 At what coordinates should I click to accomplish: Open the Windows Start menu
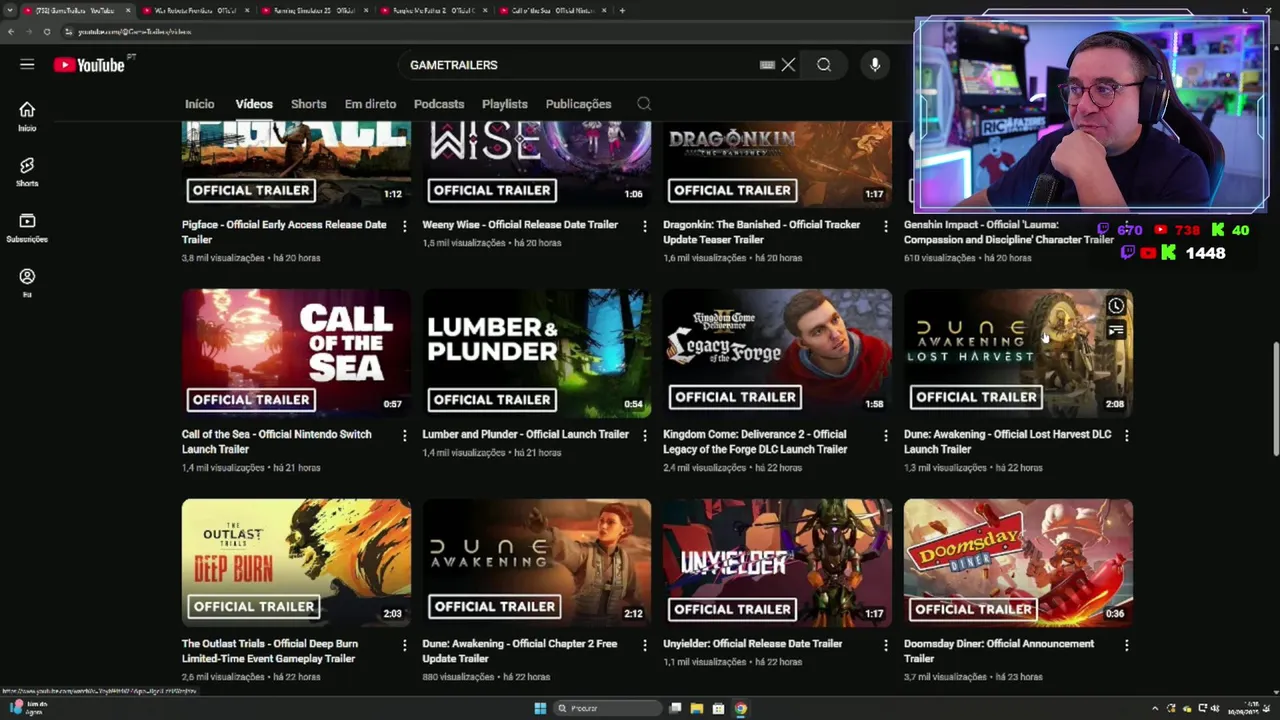540,708
